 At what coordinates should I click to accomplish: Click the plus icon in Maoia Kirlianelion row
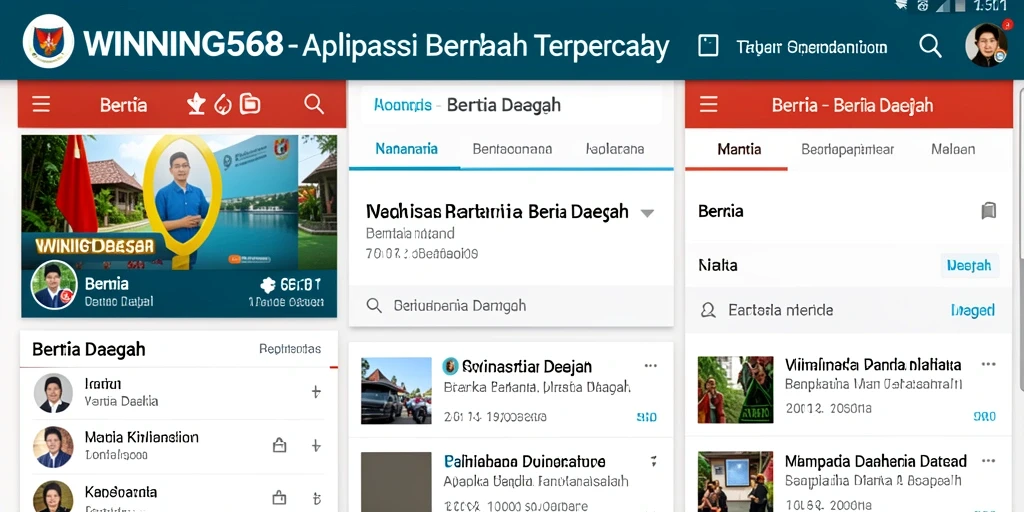click(315, 445)
